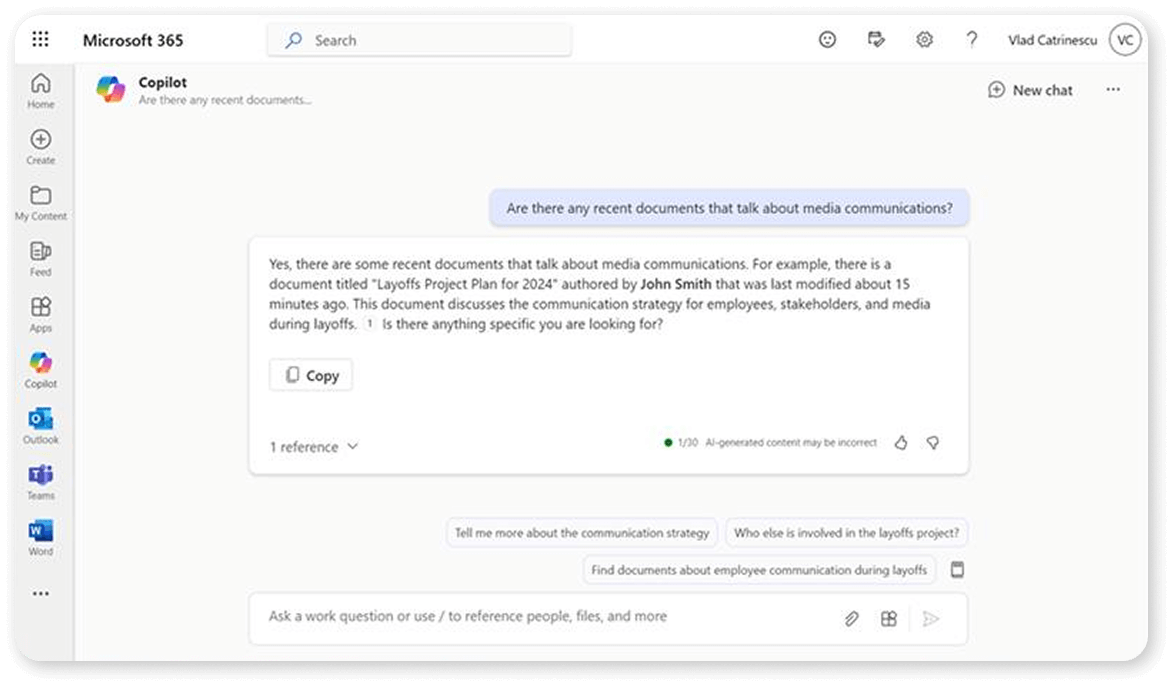This screenshot has width=1173, height=686.
Task: Focus the Search box
Action: (x=420, y=40)
